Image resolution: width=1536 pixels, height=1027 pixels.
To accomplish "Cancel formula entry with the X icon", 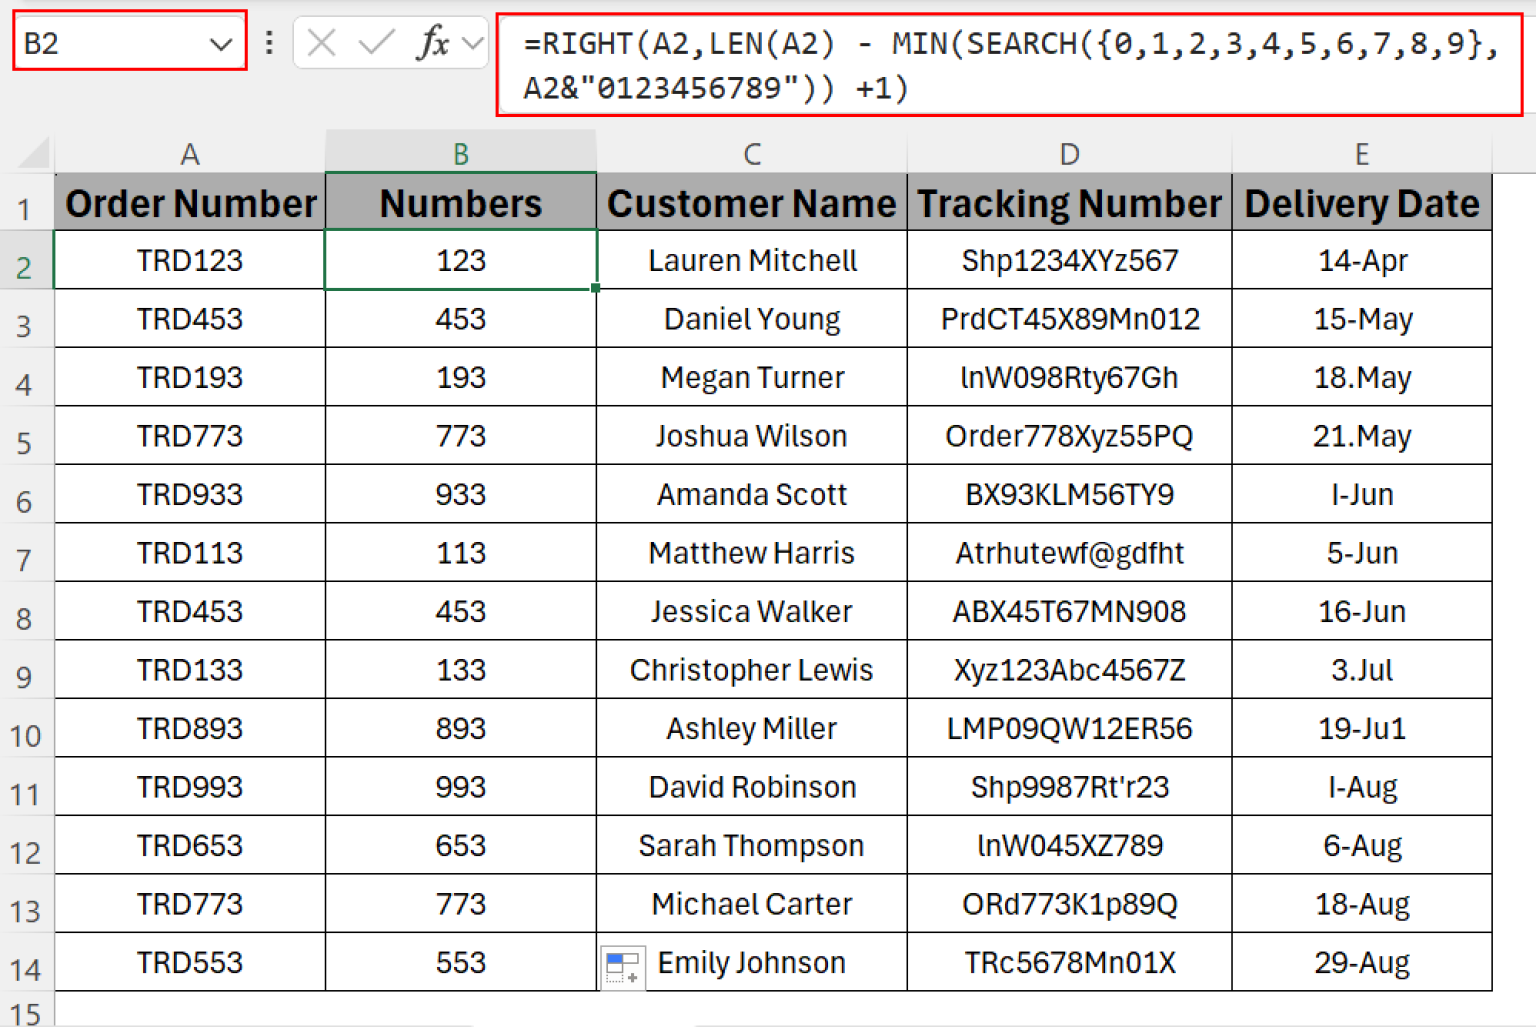I will click(x=322, y=42).
